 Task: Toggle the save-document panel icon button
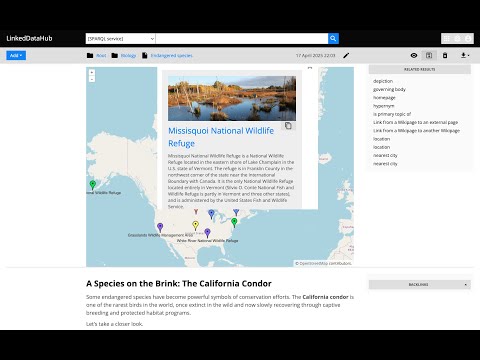(429, 55)
